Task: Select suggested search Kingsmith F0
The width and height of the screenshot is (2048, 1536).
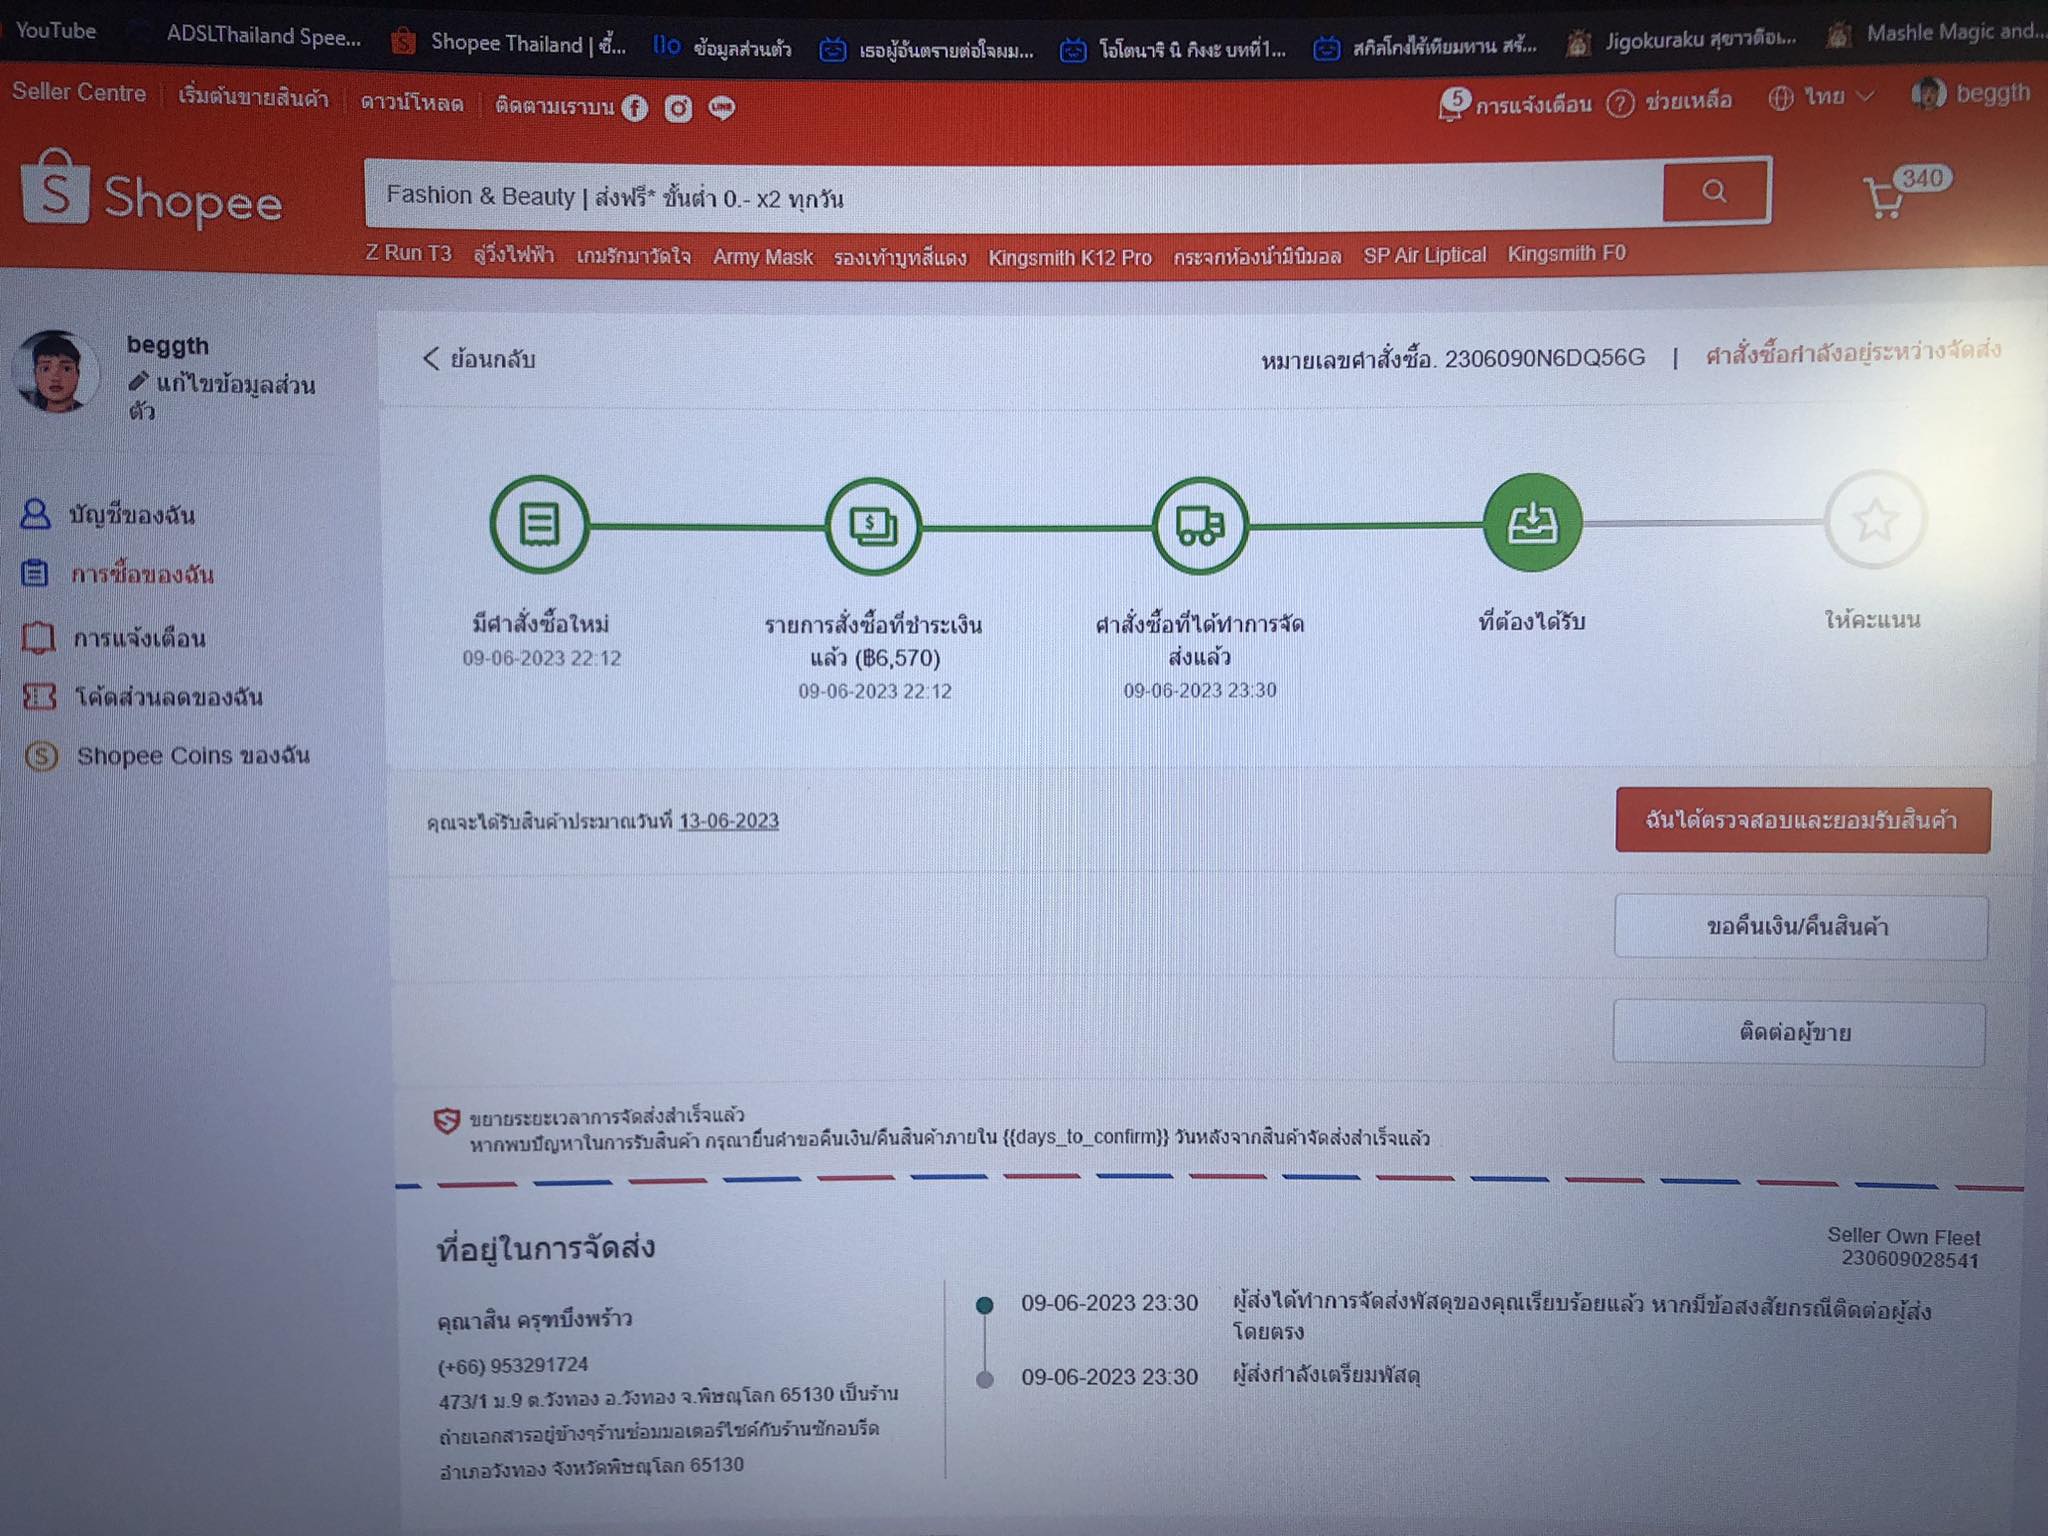Action: tap(1566, 254)
